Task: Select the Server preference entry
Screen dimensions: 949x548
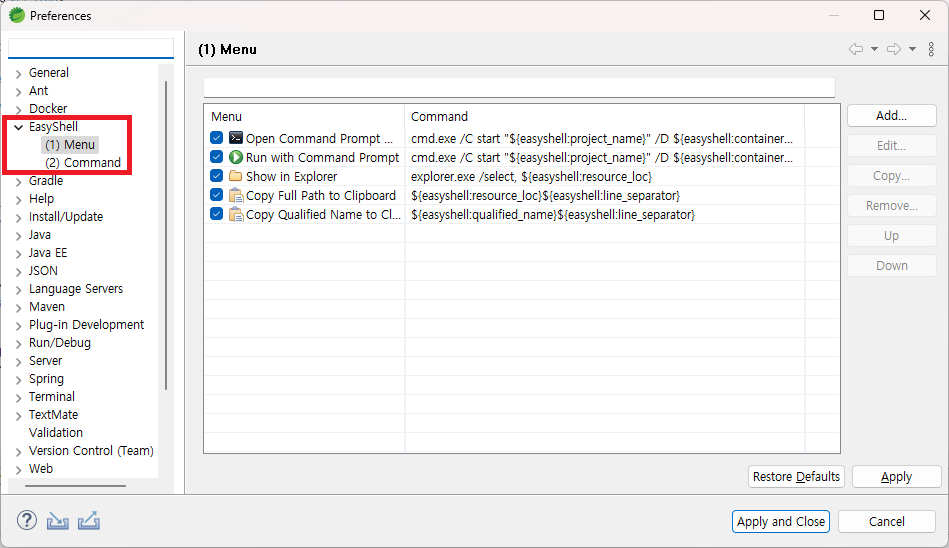Action: (45, 360)
